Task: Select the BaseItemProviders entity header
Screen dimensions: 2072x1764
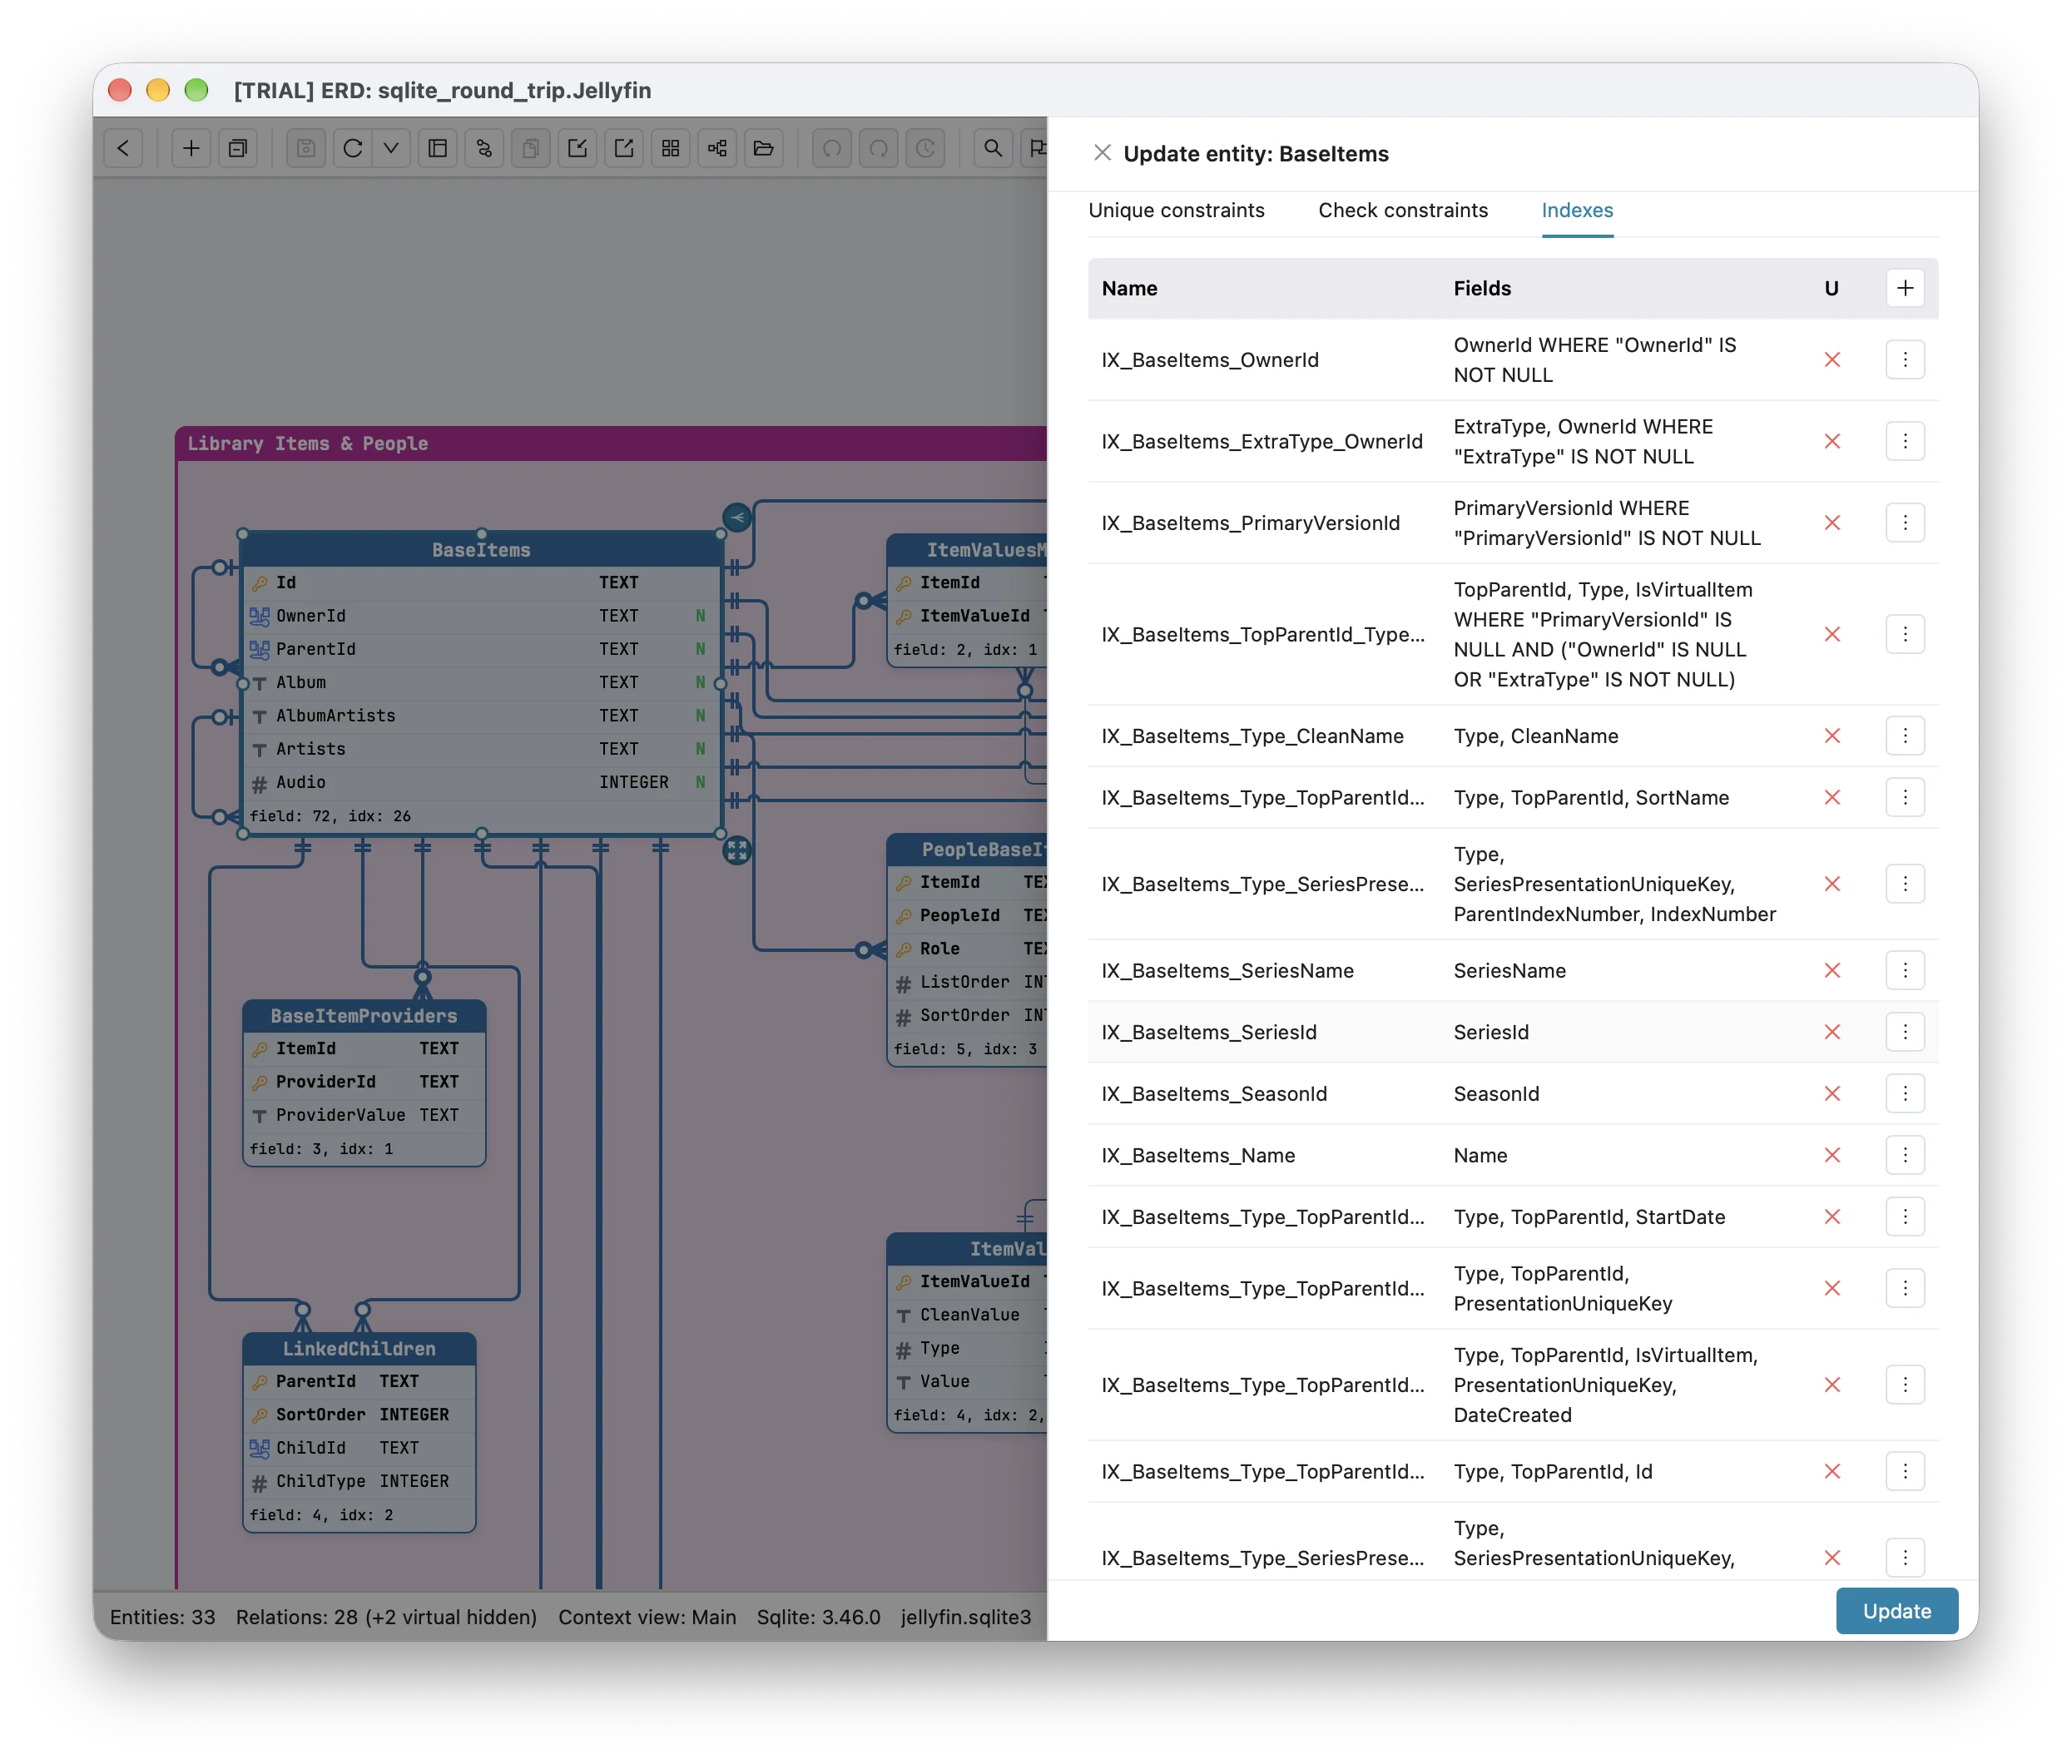Action: (x=364, y=1016)
